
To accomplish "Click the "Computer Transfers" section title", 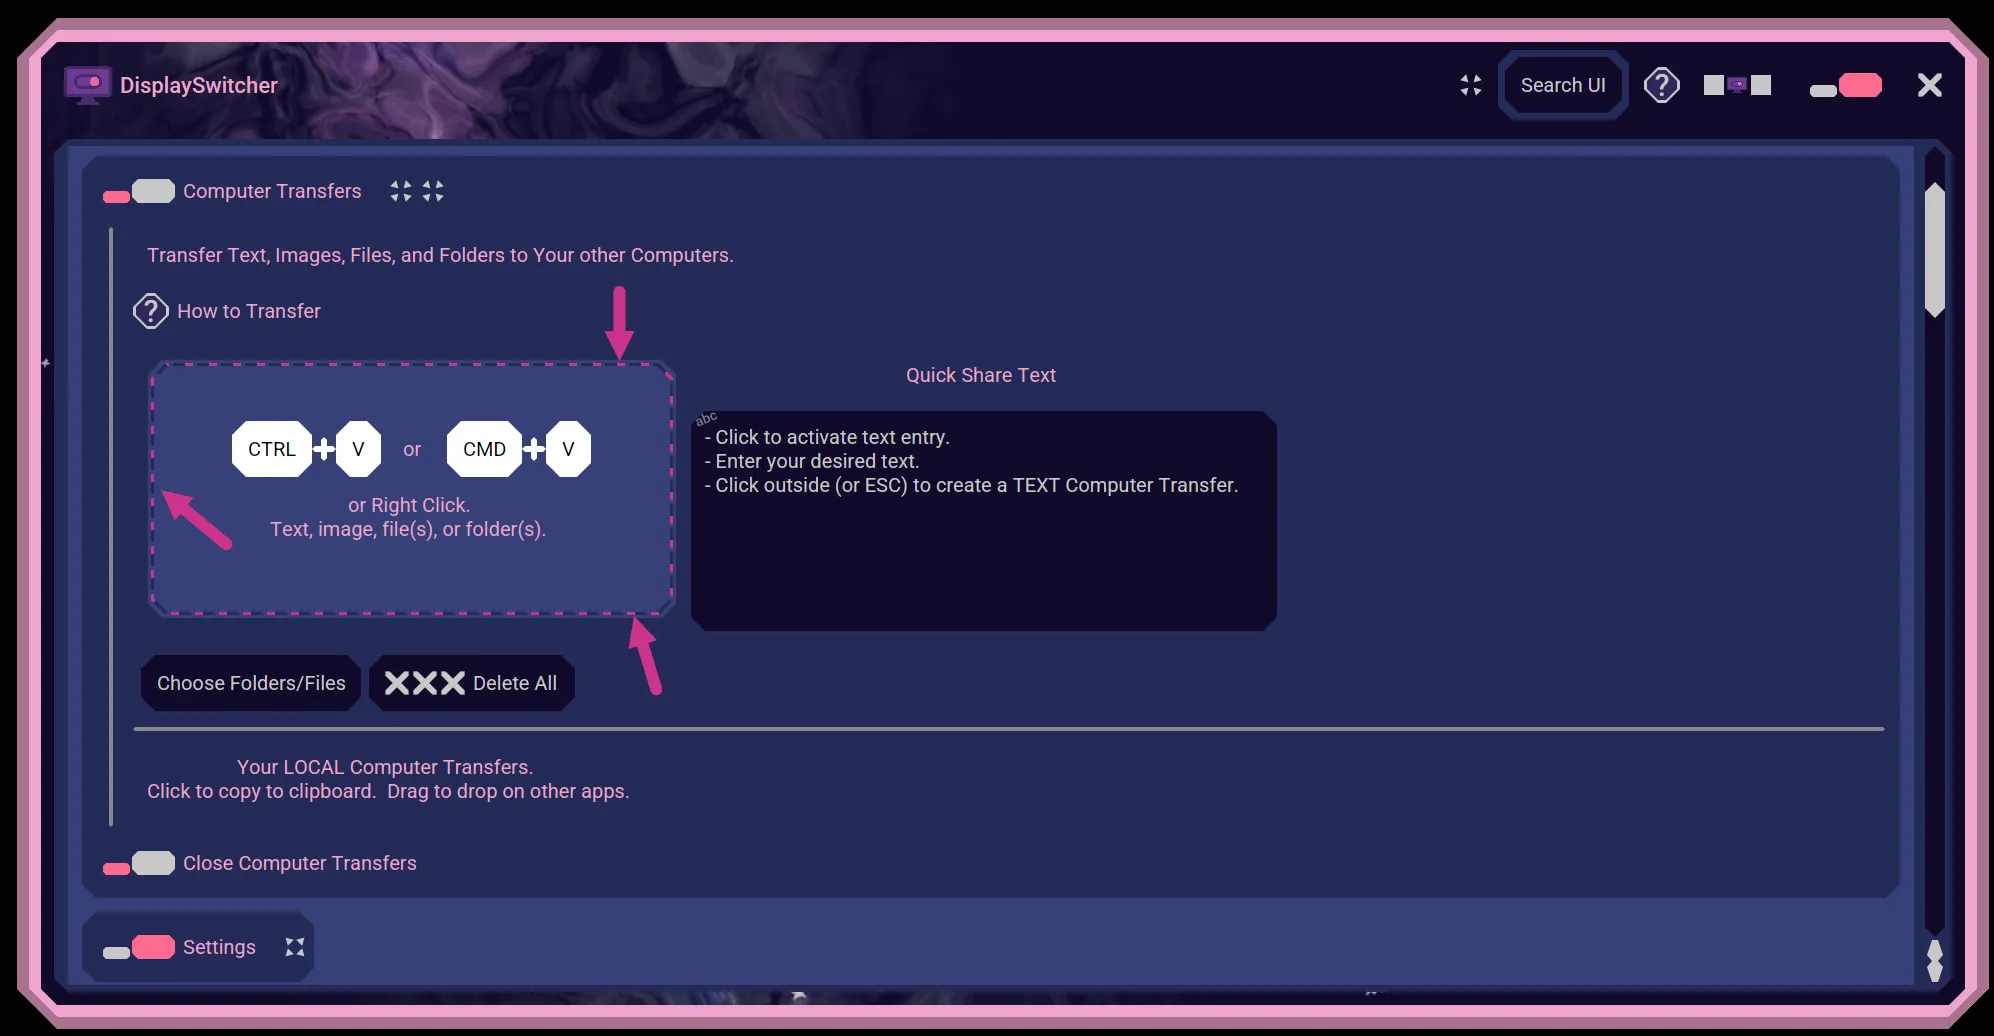I will (x=272, y=191).
